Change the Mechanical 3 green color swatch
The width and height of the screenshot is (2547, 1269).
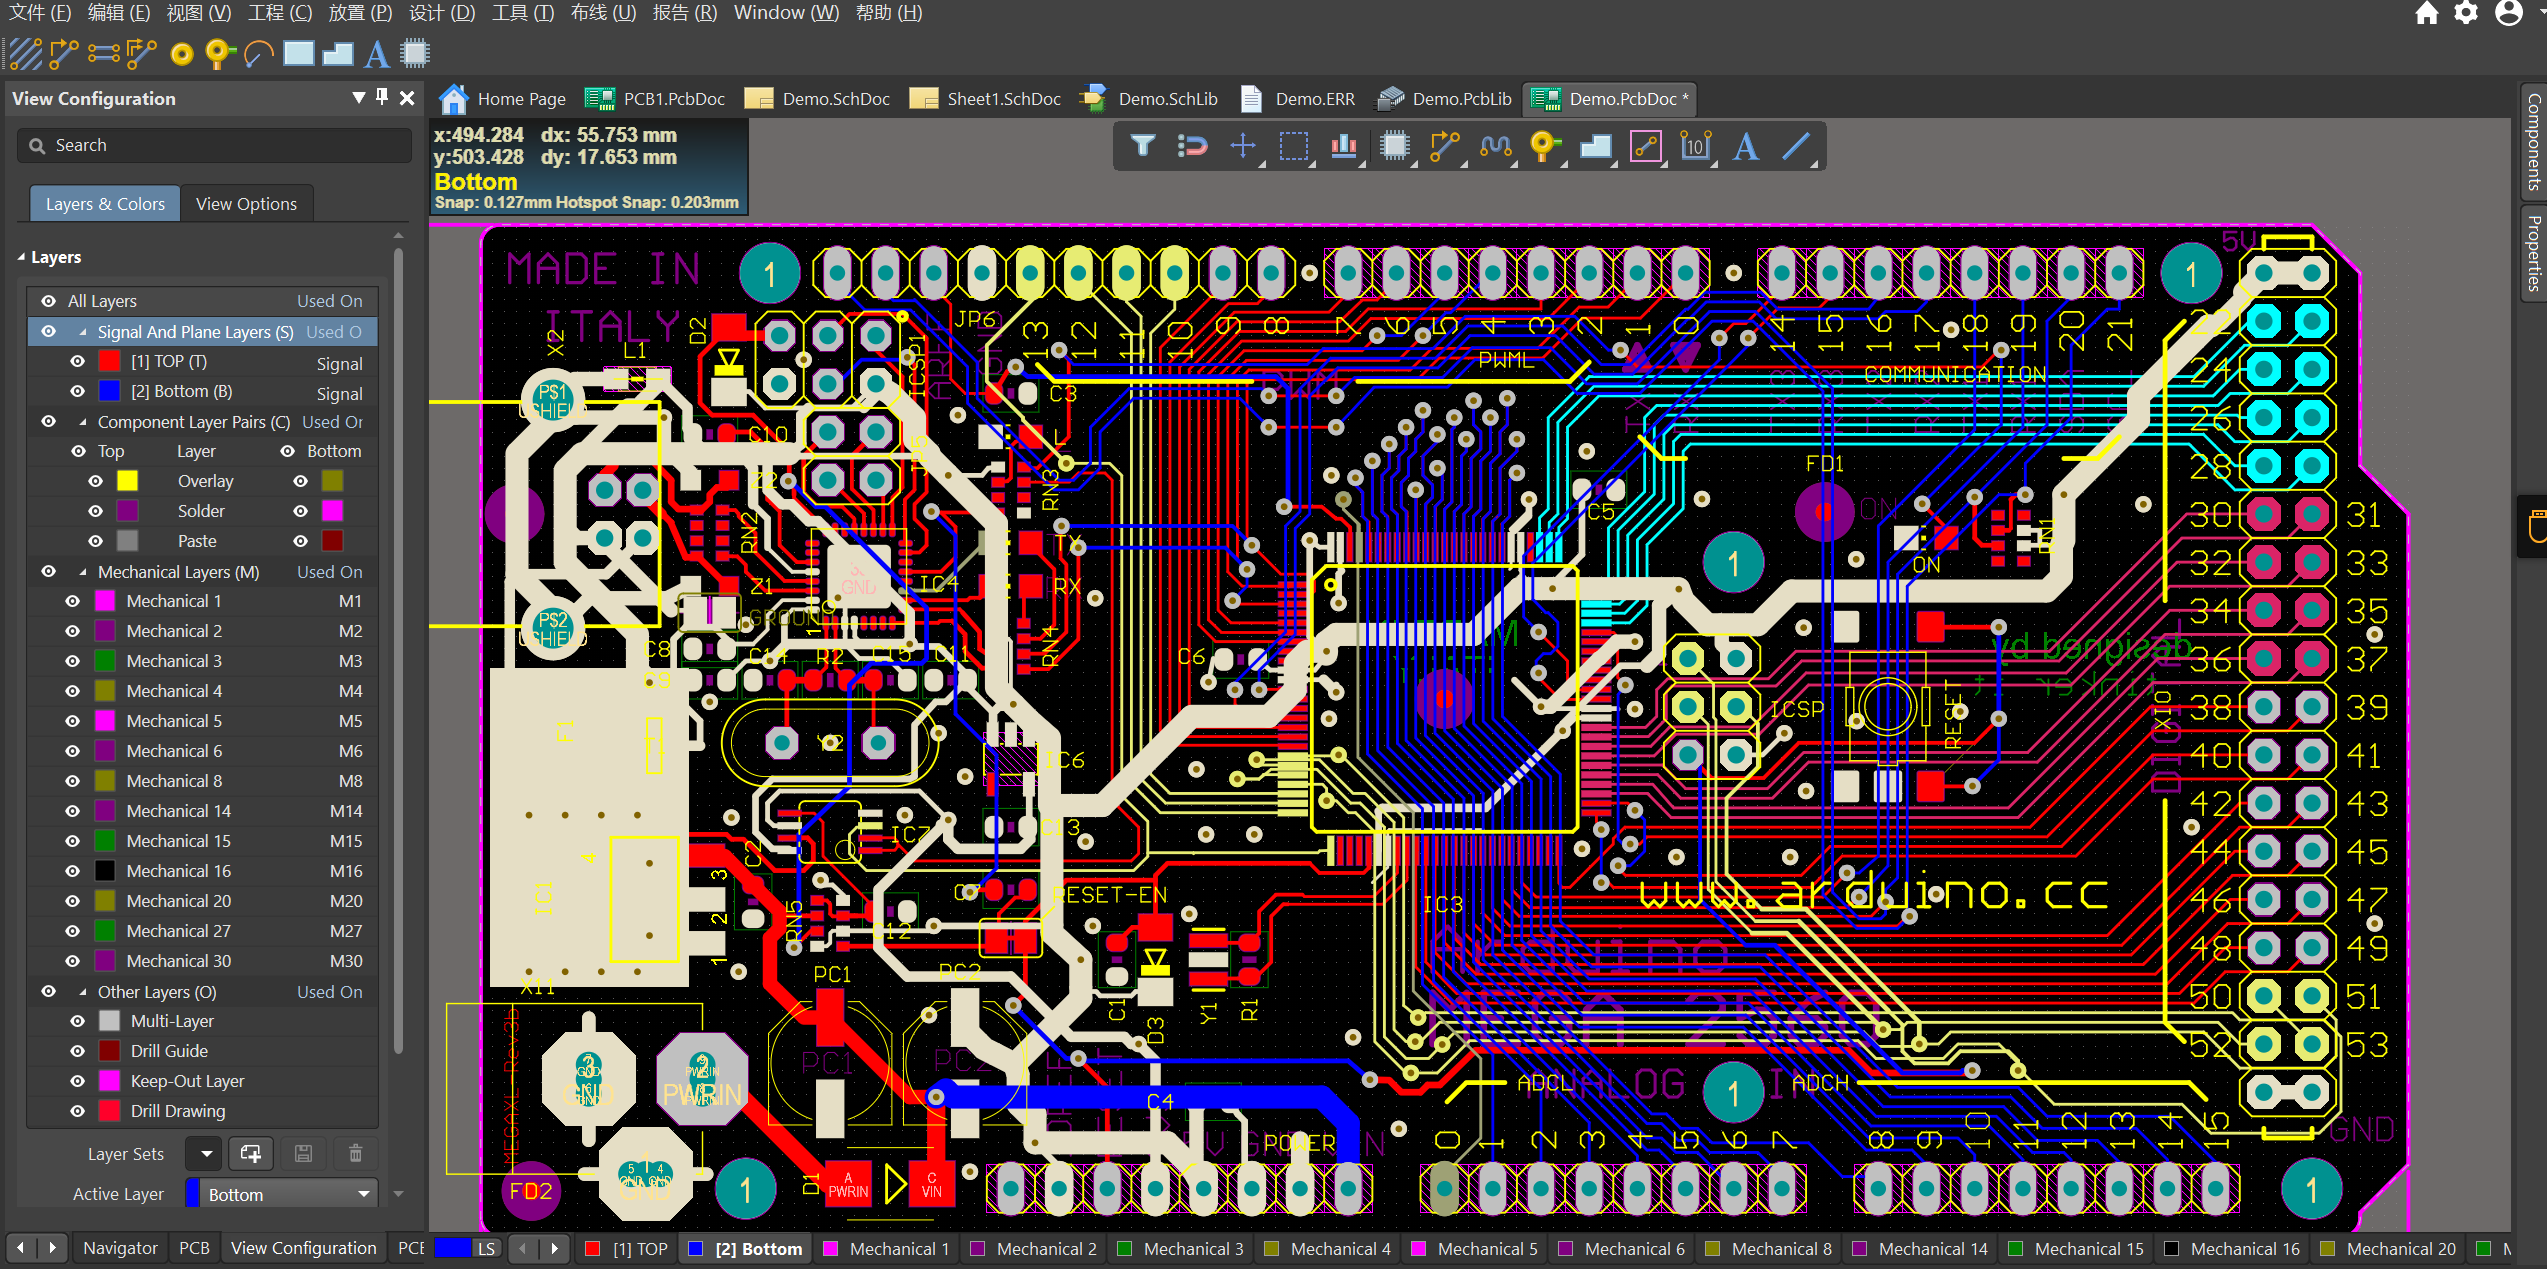click(104, 661)
